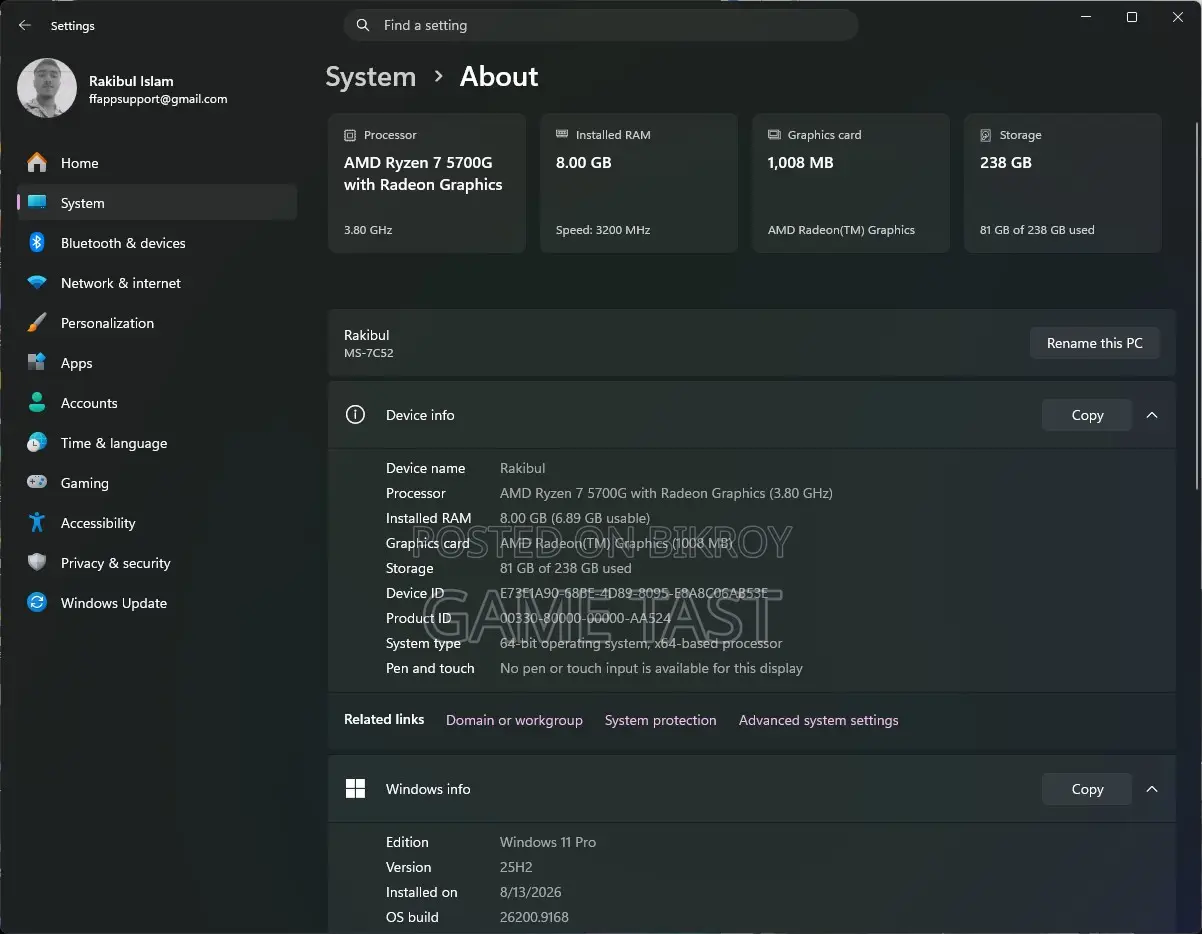Select the System monitor icon in sidebar
This screenshot has width=1202, height=934.
coord(37,203)
